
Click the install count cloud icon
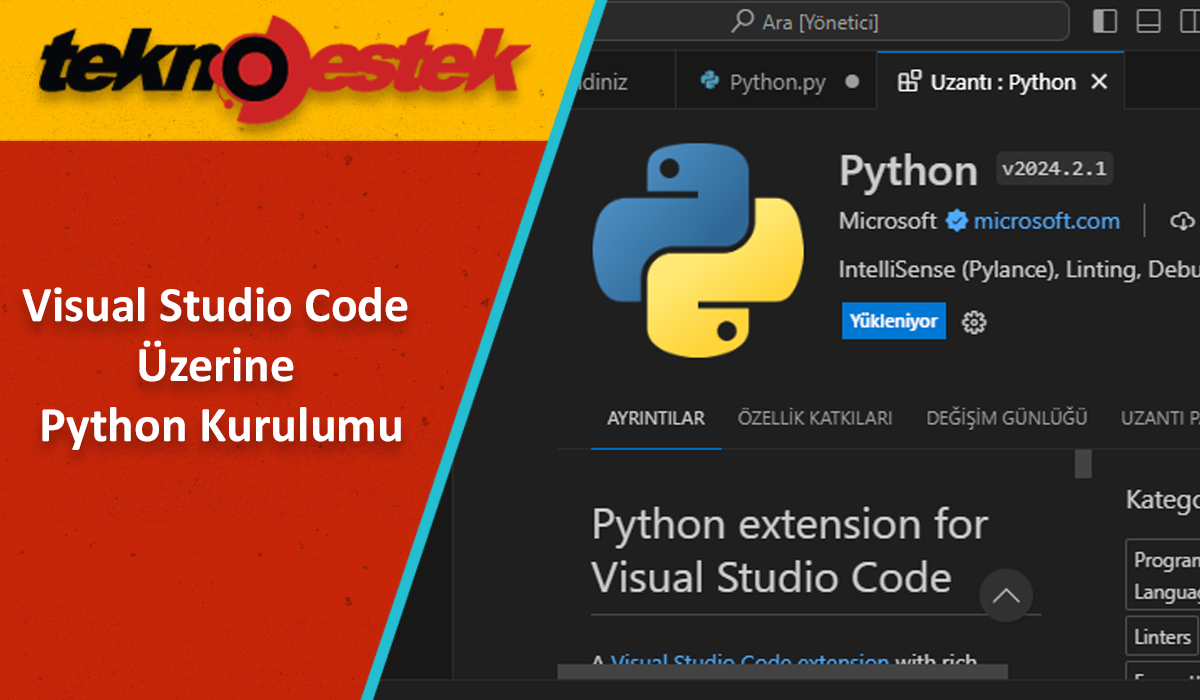(x=1181, y=221)
